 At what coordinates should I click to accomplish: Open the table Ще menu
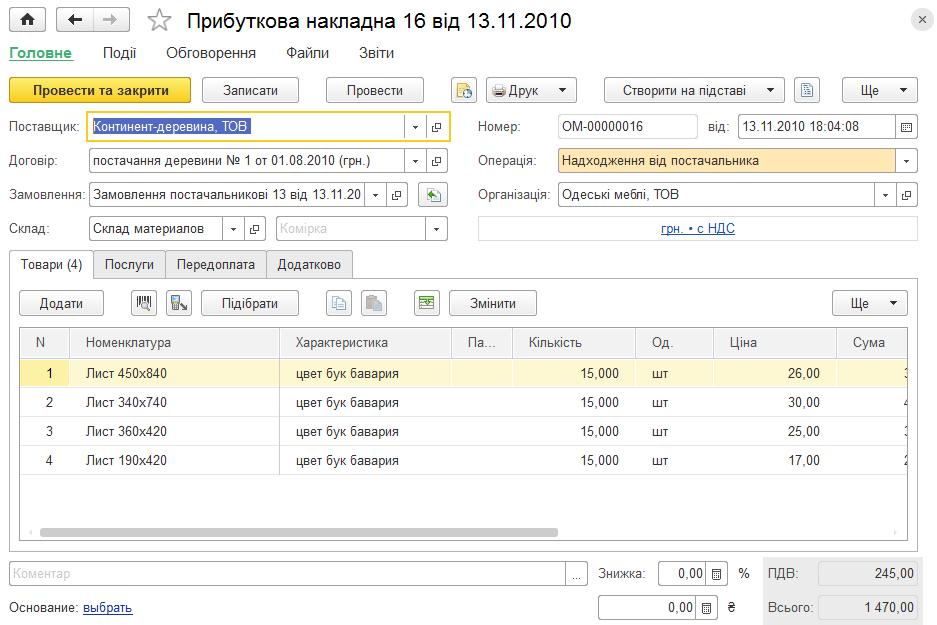869,303
